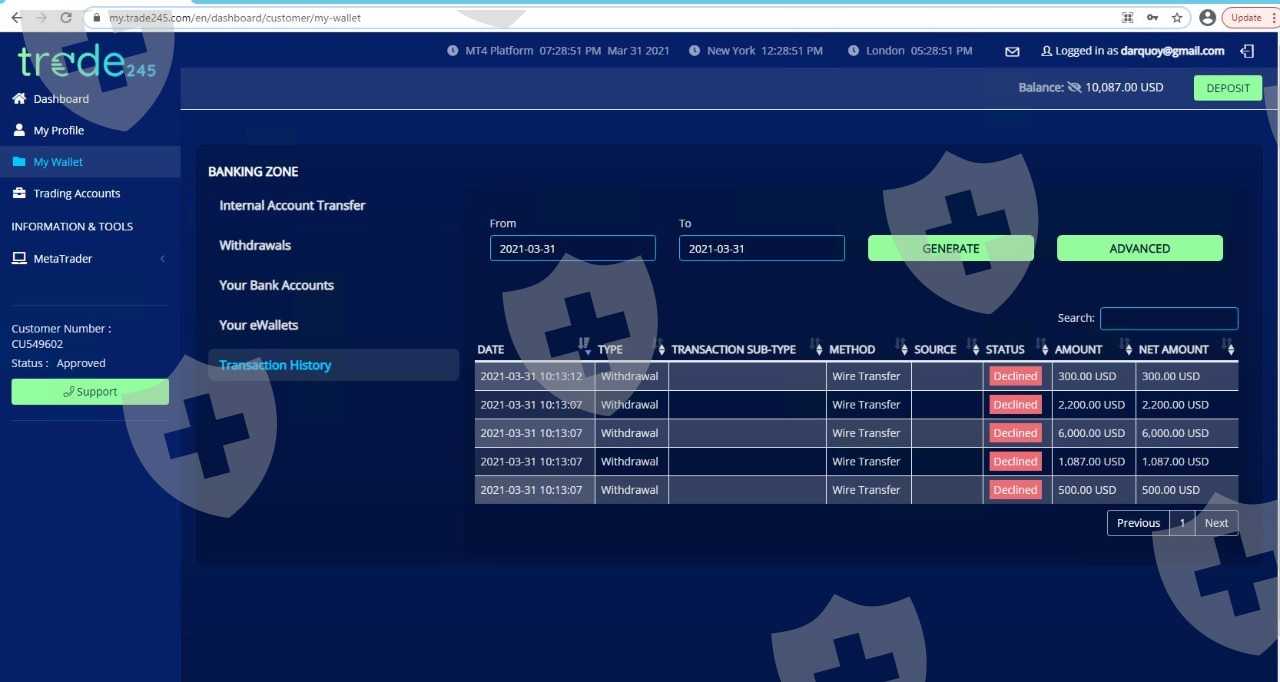Click the 2021-03-31 10:13:12 date cell
Viewport: 1280px width, 682px height.
pyautogui.click(x=534, y=376)
